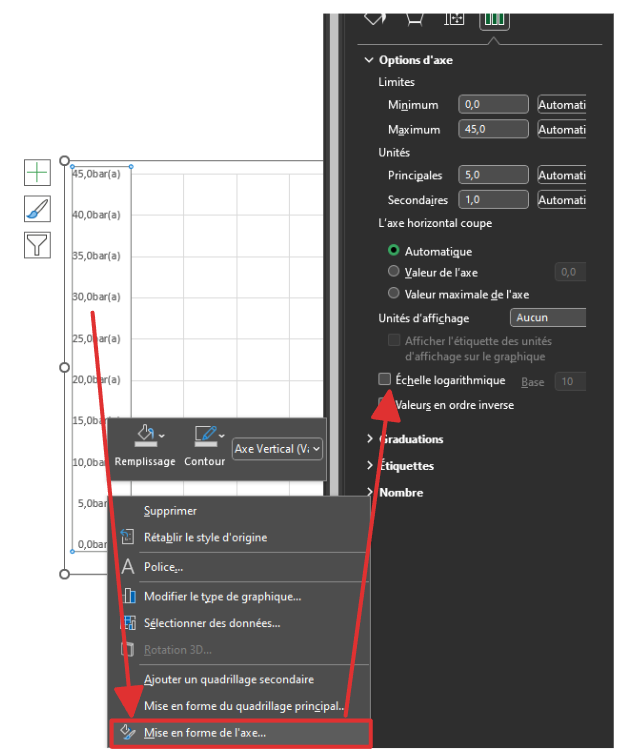Image resolution: width=628 pixels, height=755 pixels.
Task: Collapse the Options d'axe section
Action: pos(369,60)
